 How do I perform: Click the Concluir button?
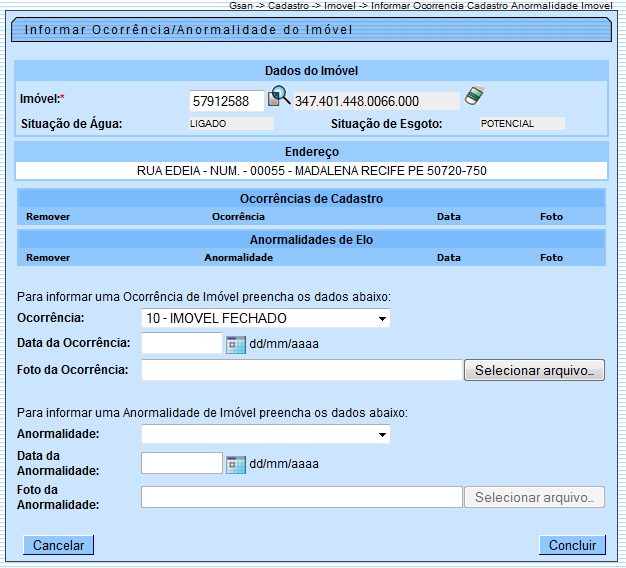pyautogui.click(x=572, y=545)
